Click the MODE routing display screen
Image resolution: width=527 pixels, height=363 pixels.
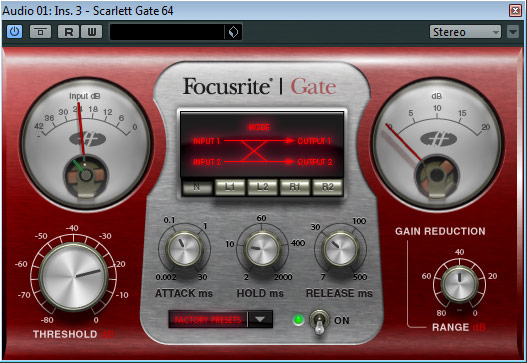coord(262,145)
